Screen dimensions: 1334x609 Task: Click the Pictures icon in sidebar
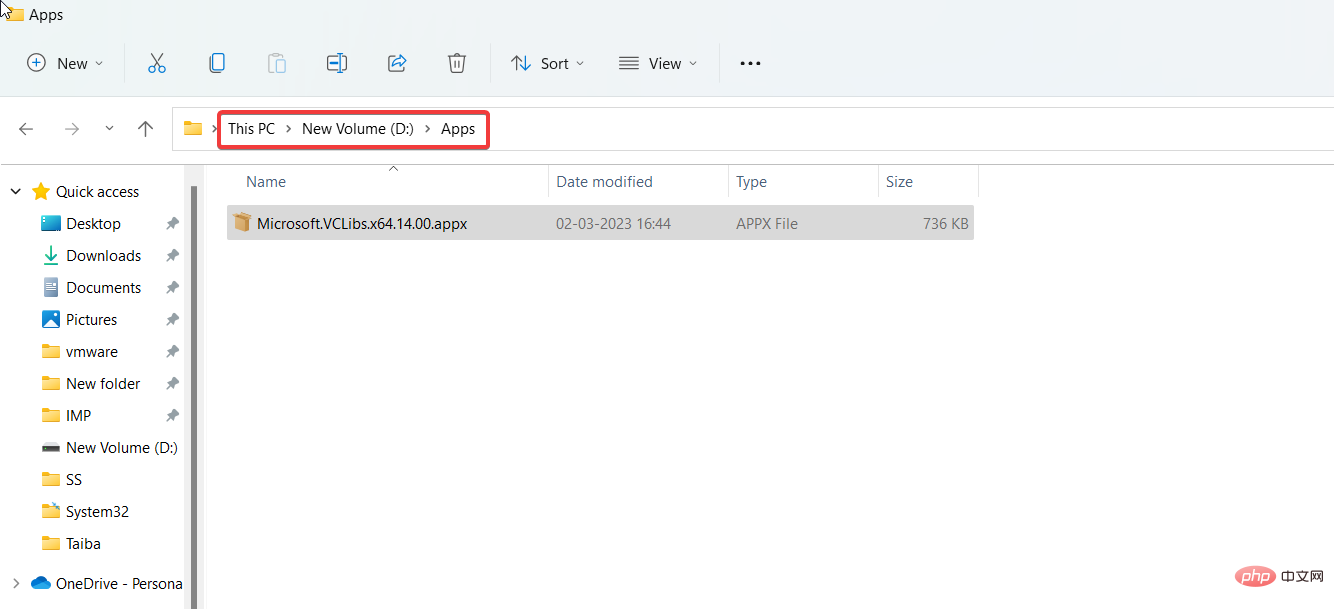tap(51, 320)
